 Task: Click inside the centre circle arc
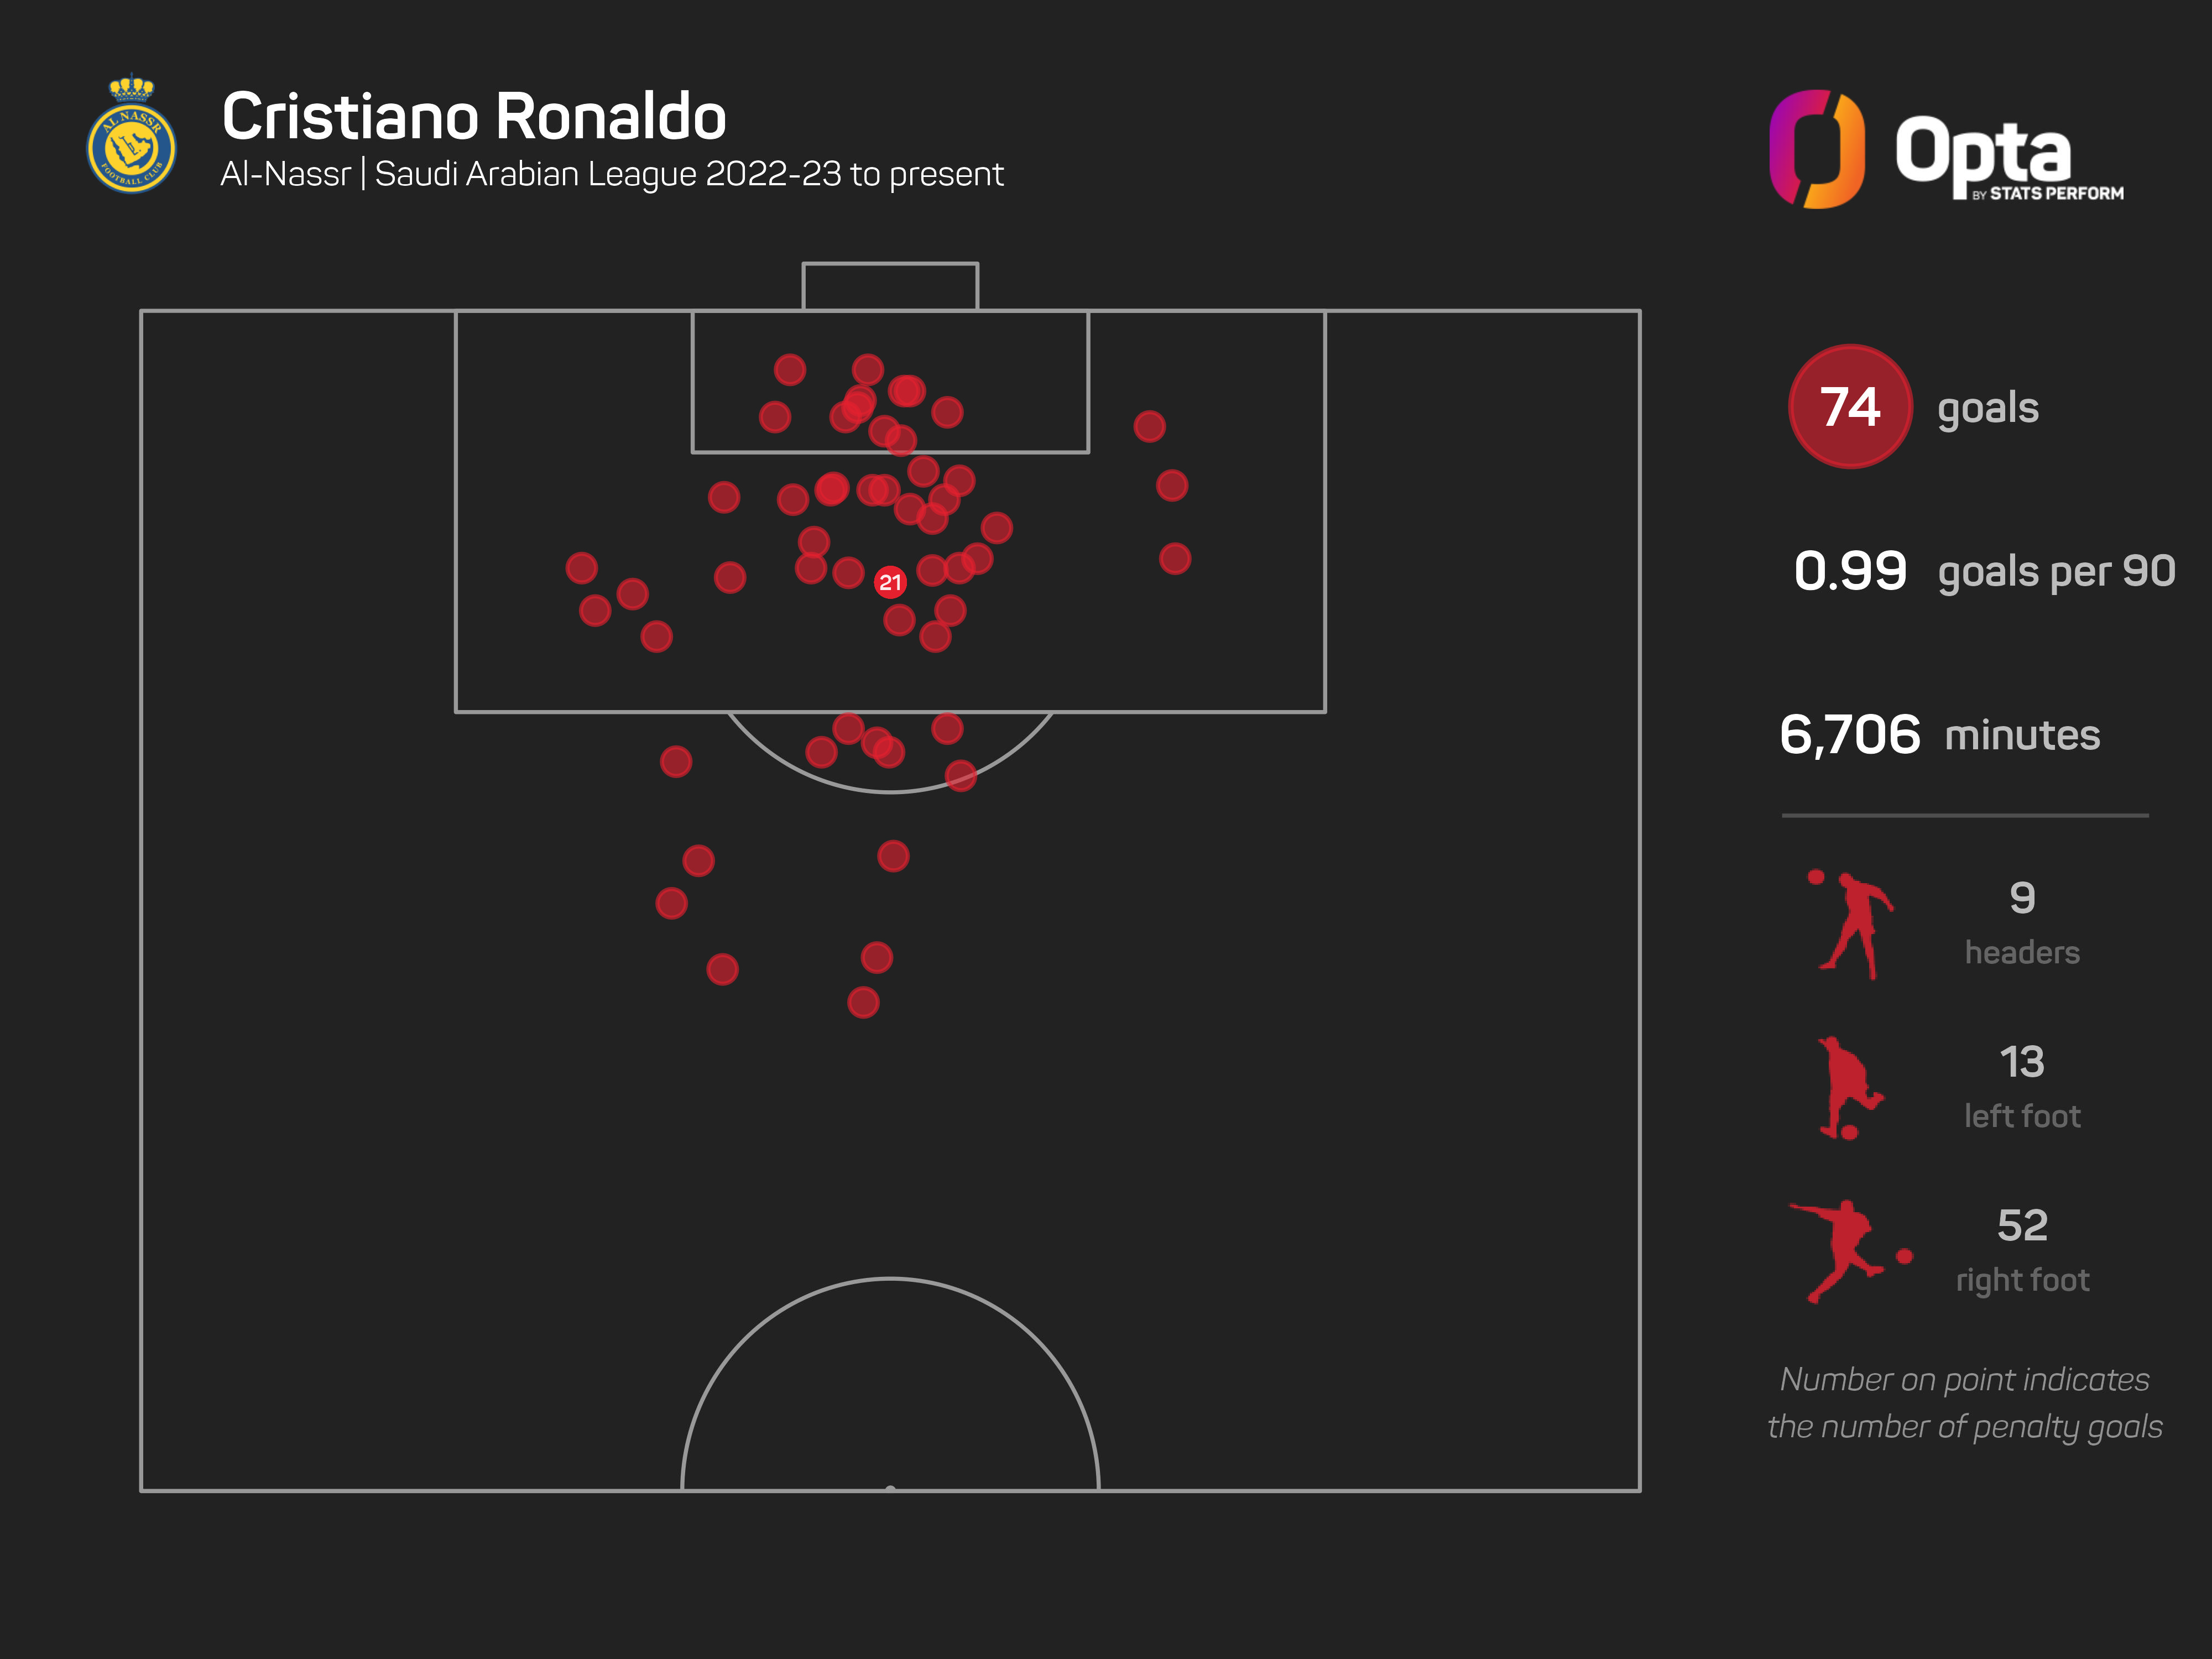(890, 1400)
